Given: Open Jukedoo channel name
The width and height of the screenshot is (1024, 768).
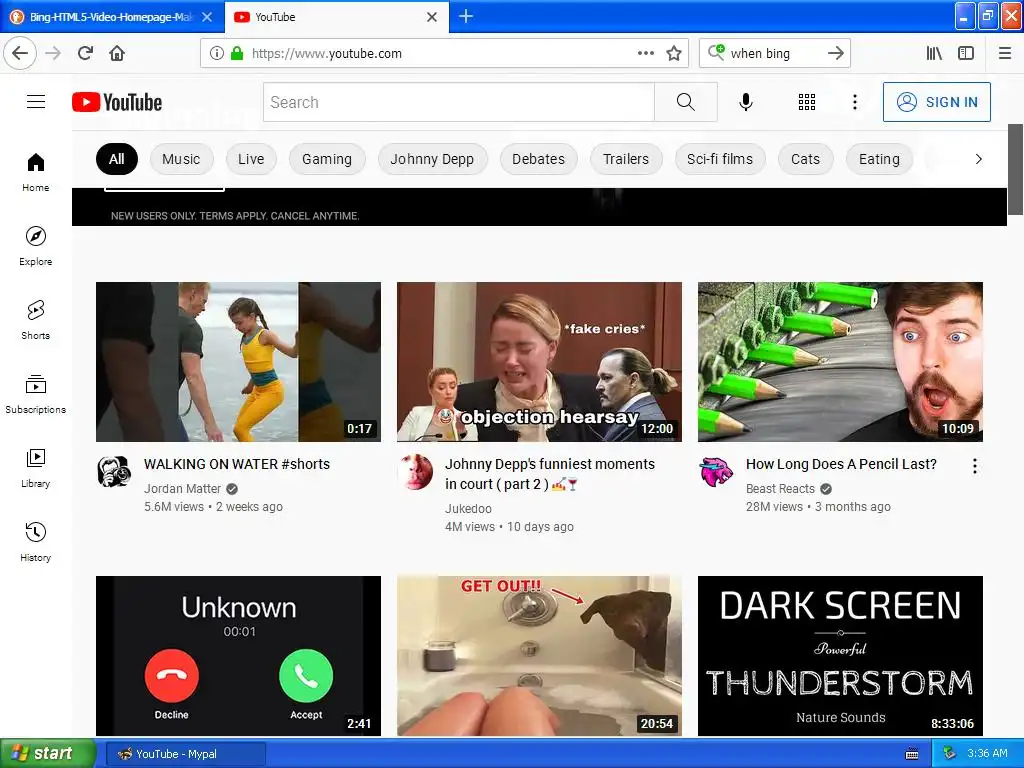Looking at the screenshot, I should pyautogui.click(x=468, y=509).
